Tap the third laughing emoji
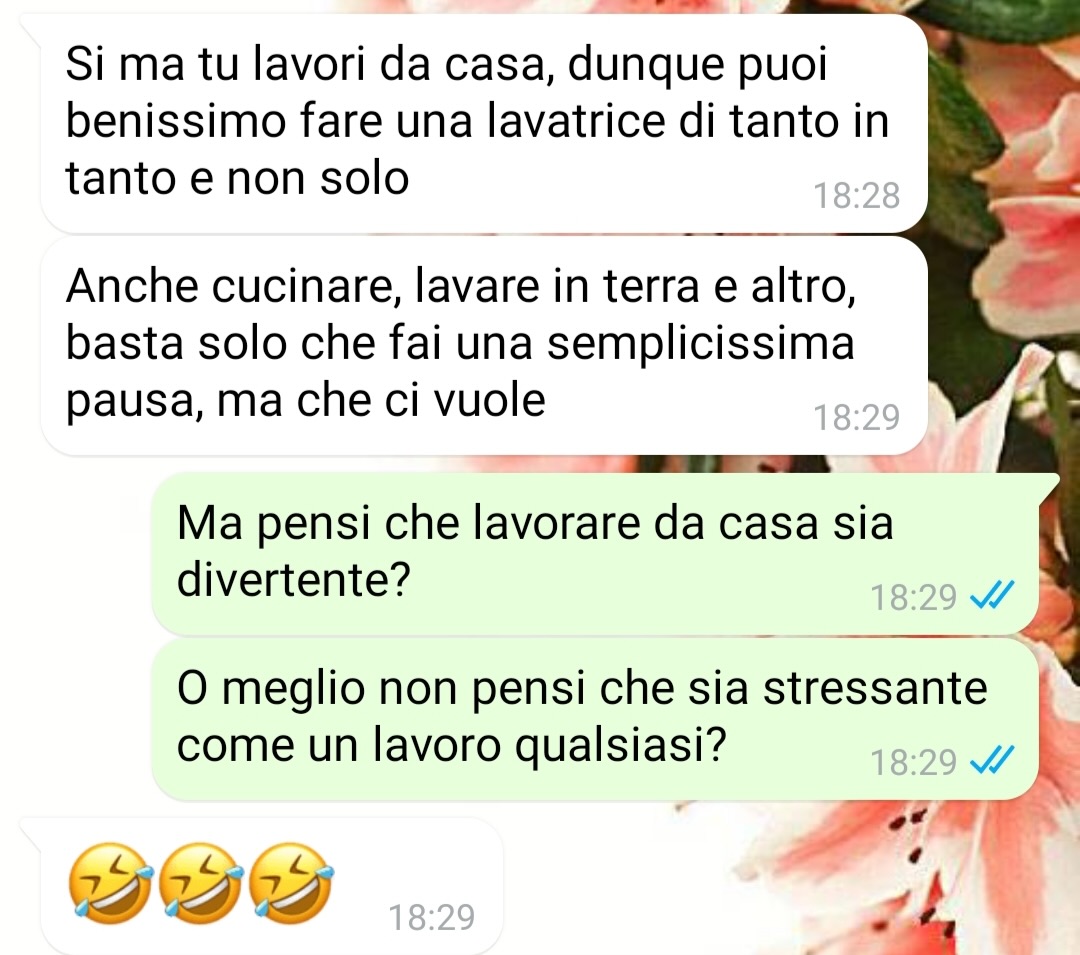This screenshot has width=1080, height=955. coord(291,883)
